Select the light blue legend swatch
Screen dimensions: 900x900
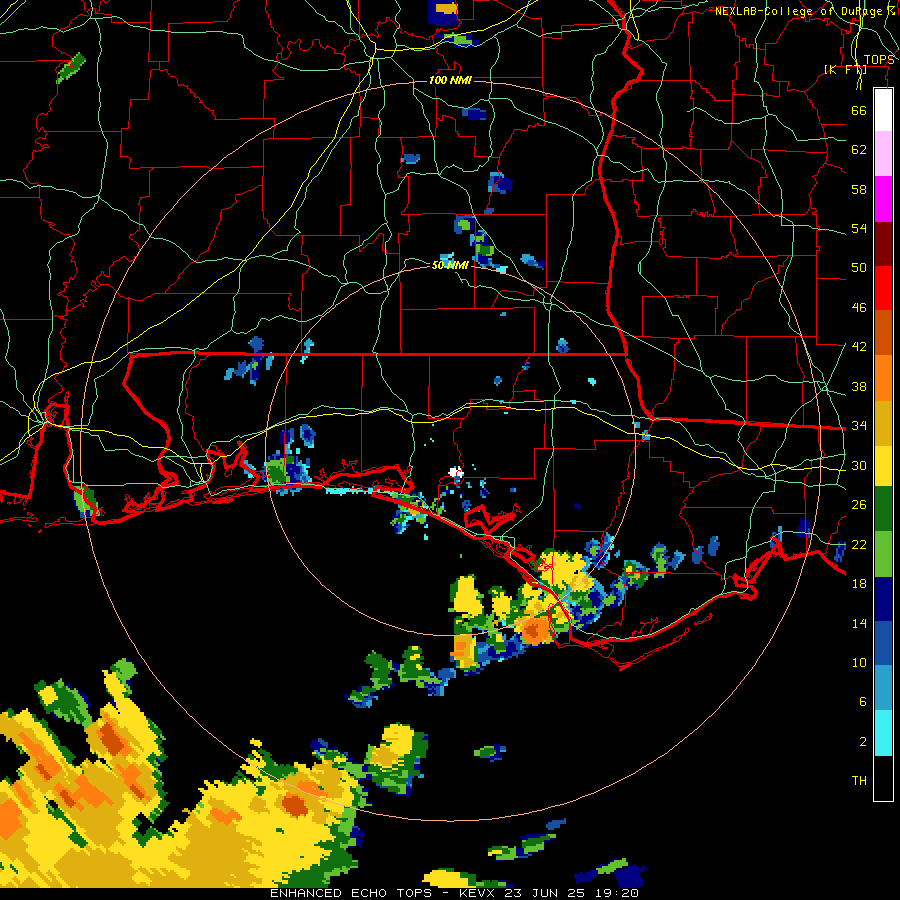pyautogui.click(x=883, y=688)
